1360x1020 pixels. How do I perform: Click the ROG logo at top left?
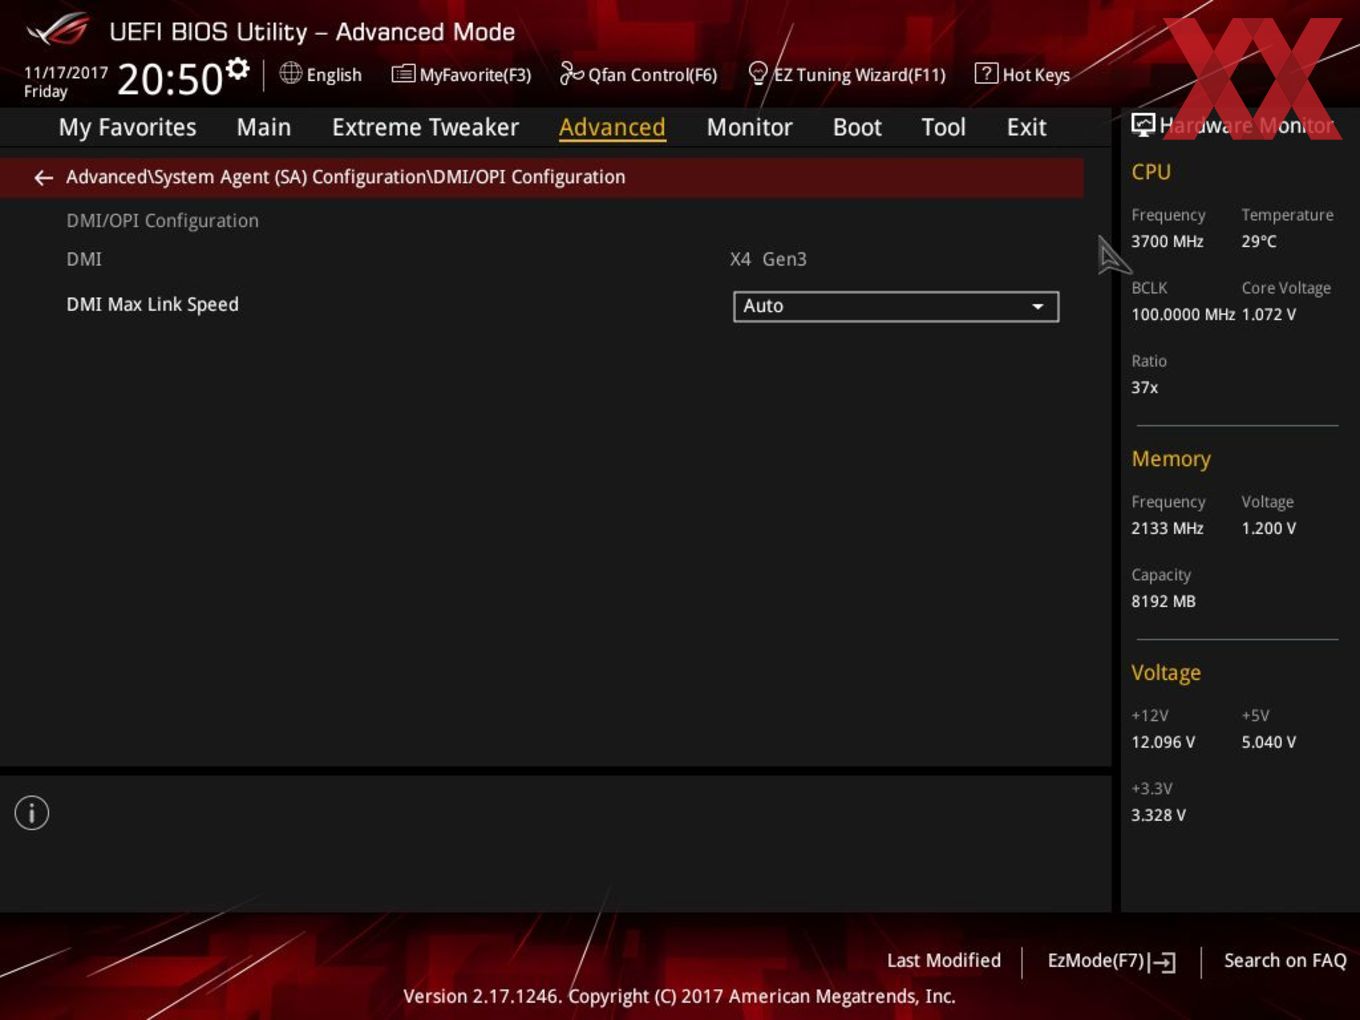click(58, 30)
